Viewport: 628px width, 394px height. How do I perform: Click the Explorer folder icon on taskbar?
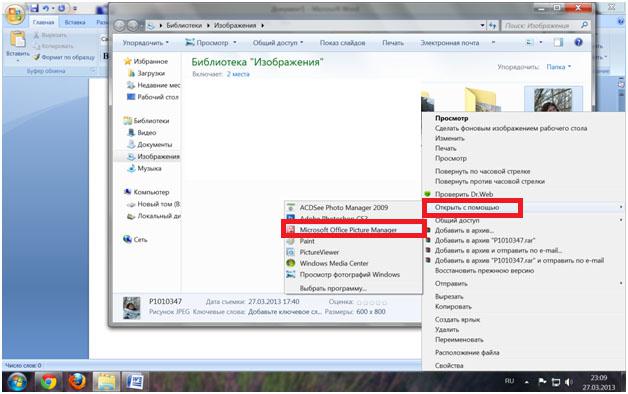(107, 382)
